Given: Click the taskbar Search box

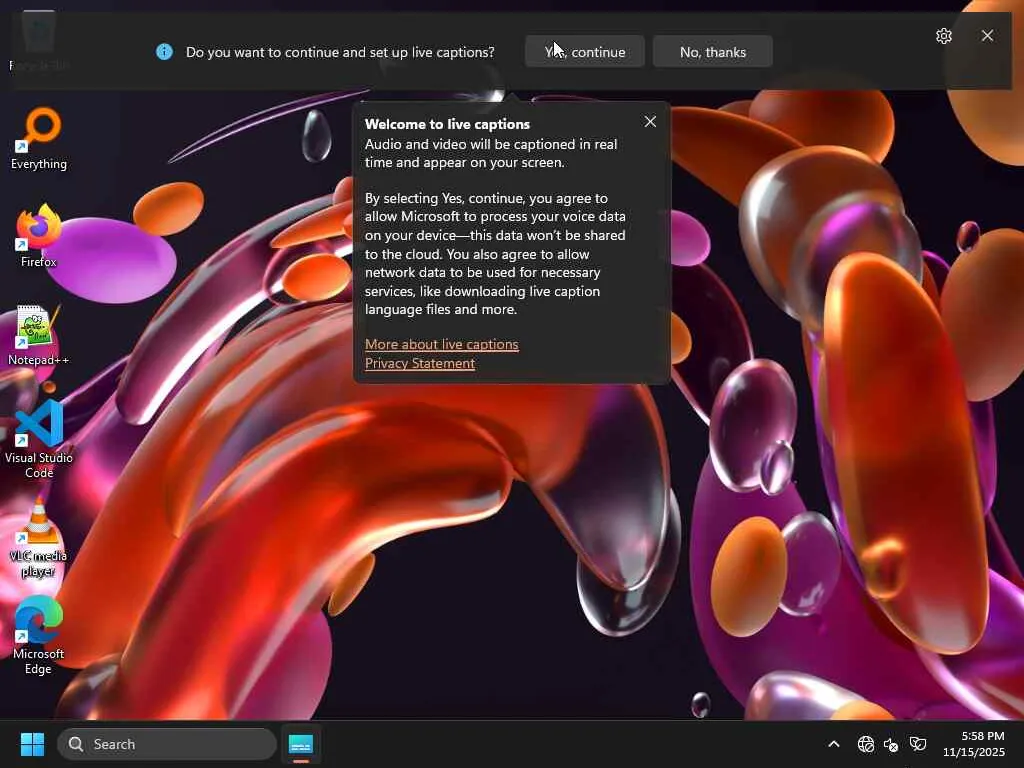Looking at the screenshot, I should click(x=167, y=744).
